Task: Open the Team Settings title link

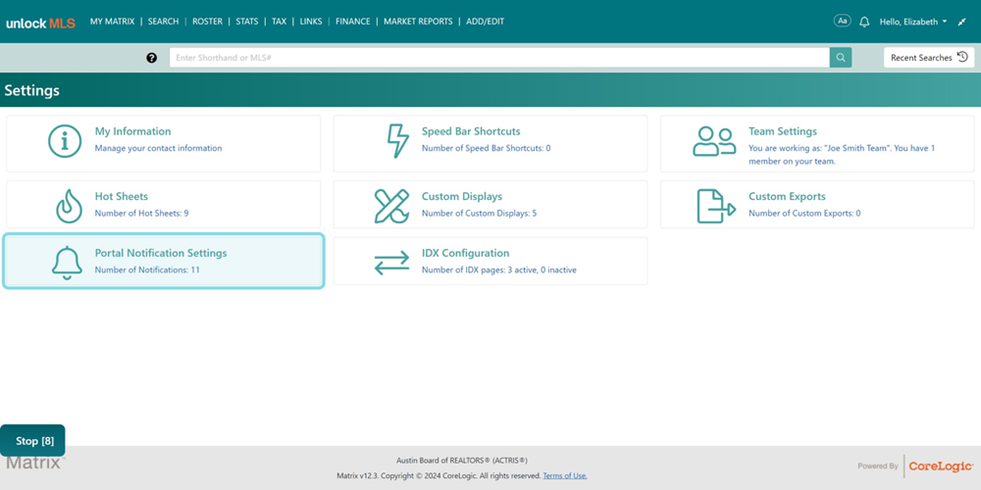Action: [x=783, y=131]
